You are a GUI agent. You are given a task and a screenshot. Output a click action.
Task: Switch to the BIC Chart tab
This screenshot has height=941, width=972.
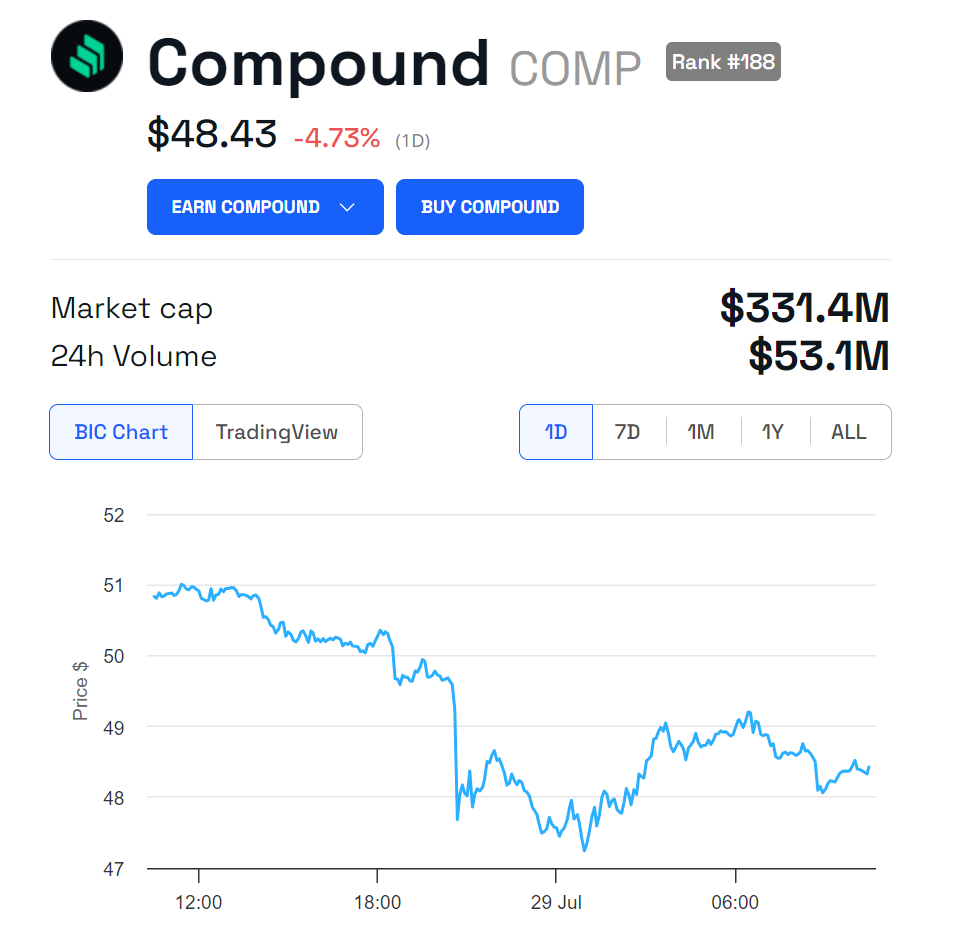pyautogui.click(x=121, y=432)
